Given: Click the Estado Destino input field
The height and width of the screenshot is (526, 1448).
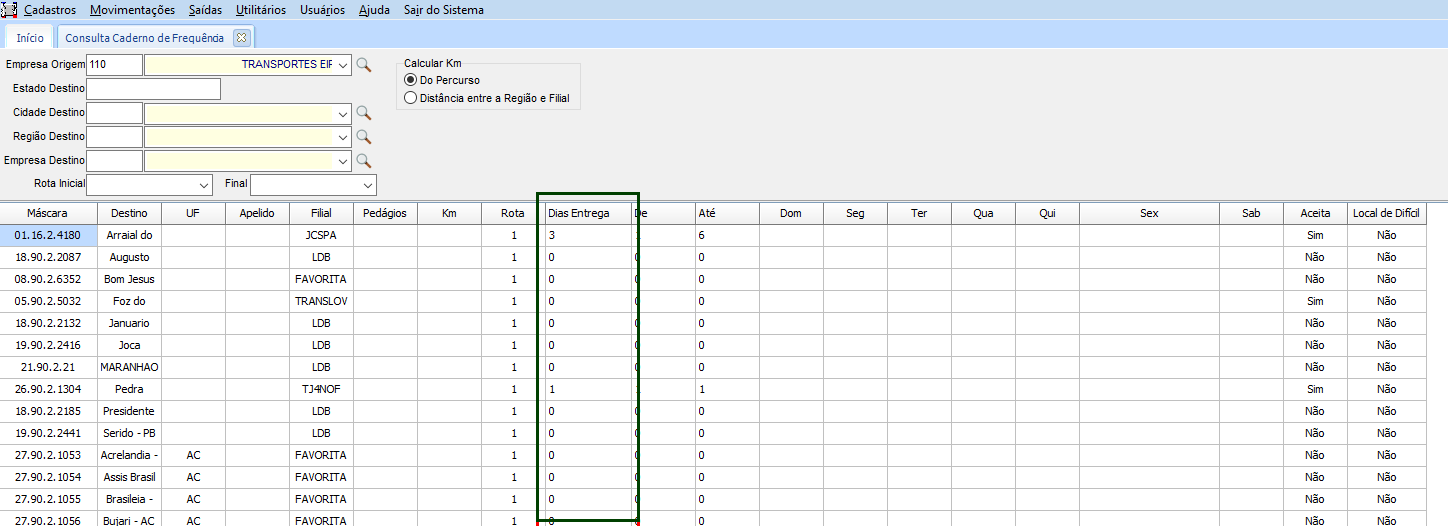Looking at the screenshot, I should (x=153, y=89).
